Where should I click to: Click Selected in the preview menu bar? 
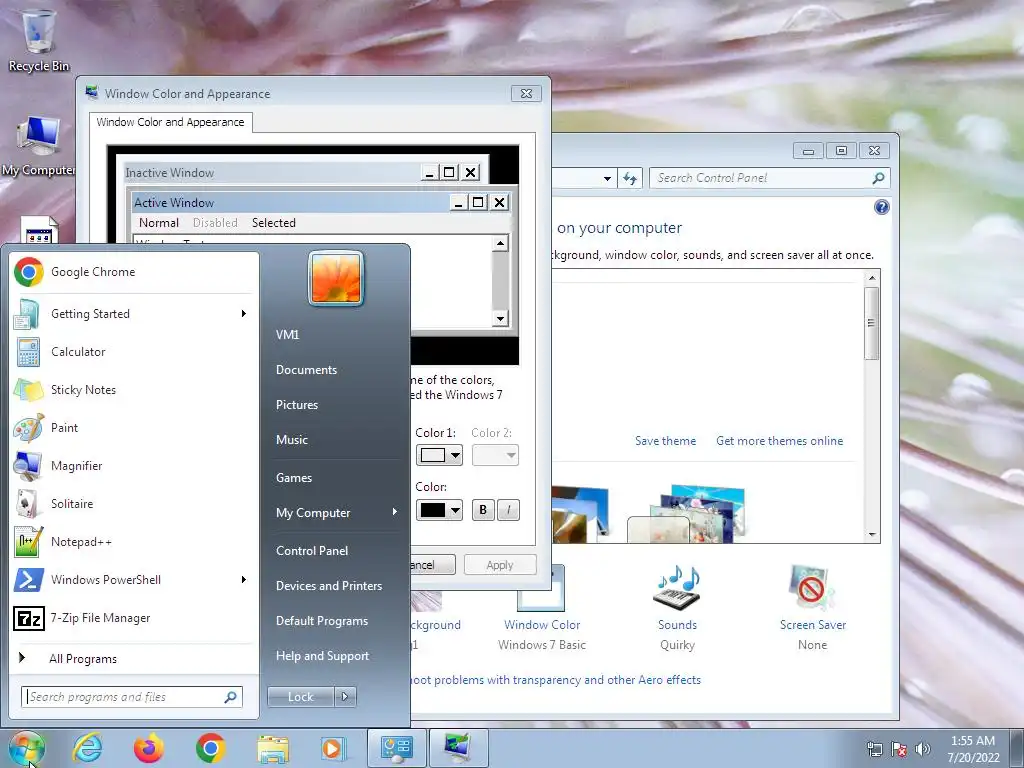(x=274, y=223)
